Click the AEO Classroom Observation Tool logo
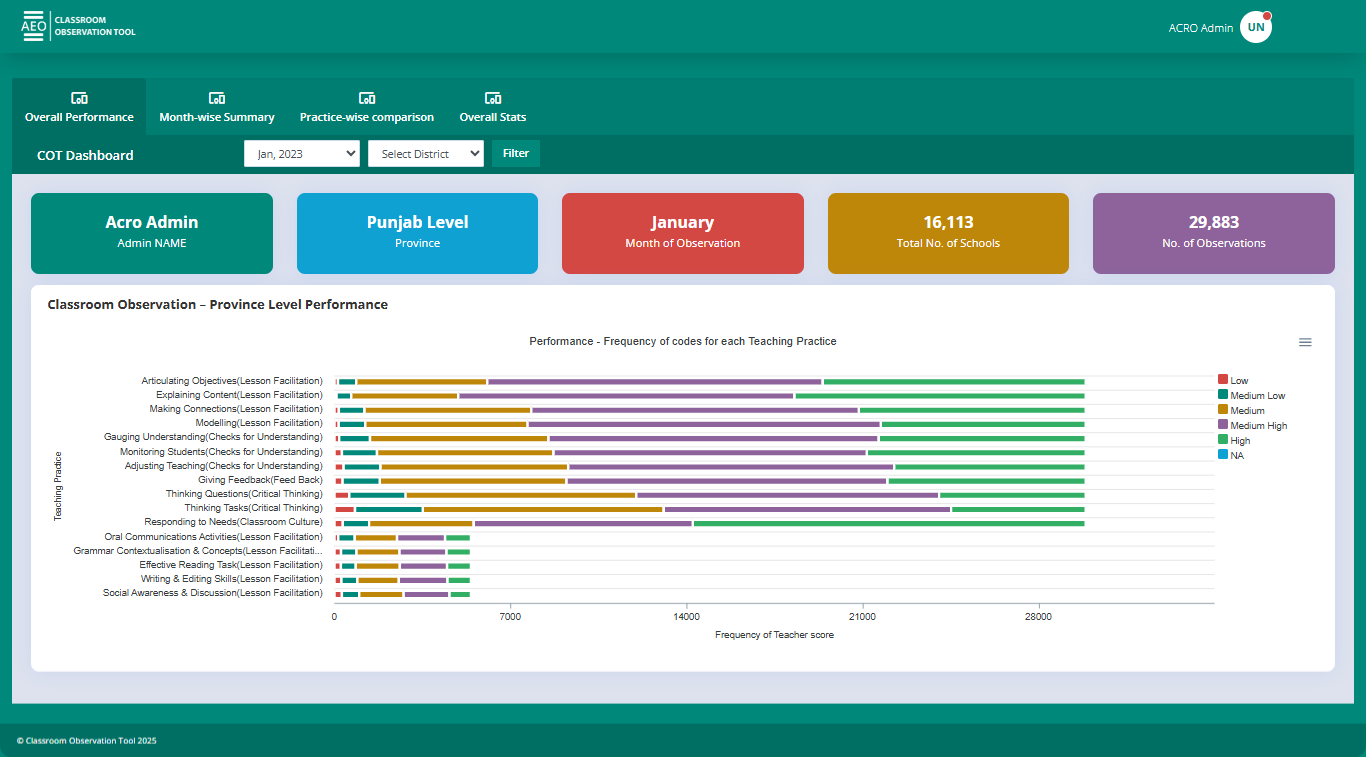This screenshot has height=758, width=1366. point(79,26)
